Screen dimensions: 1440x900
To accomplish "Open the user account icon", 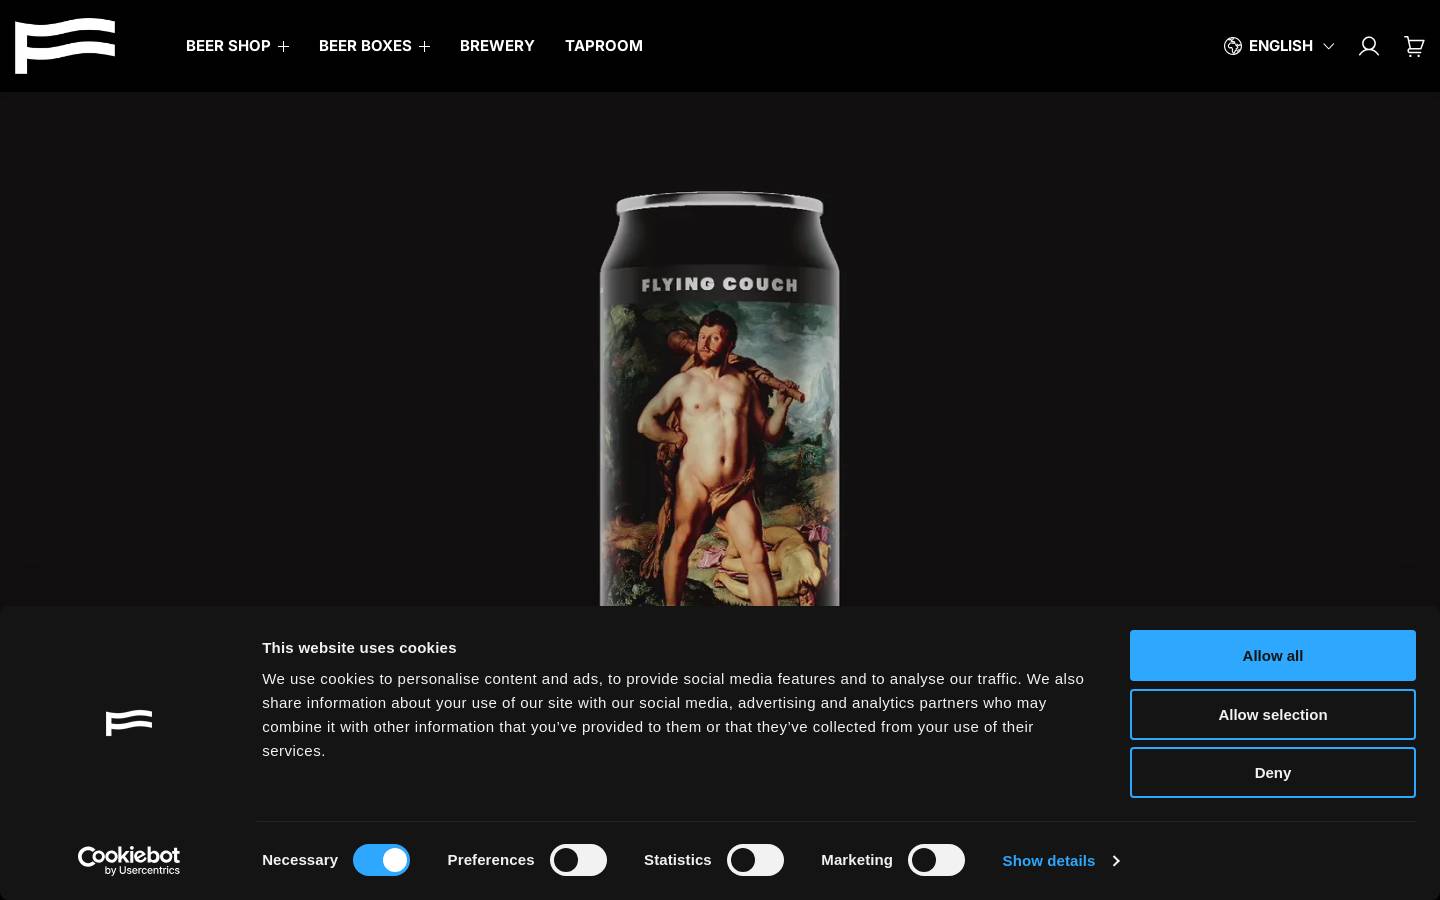I will (x=1369, y=46).
